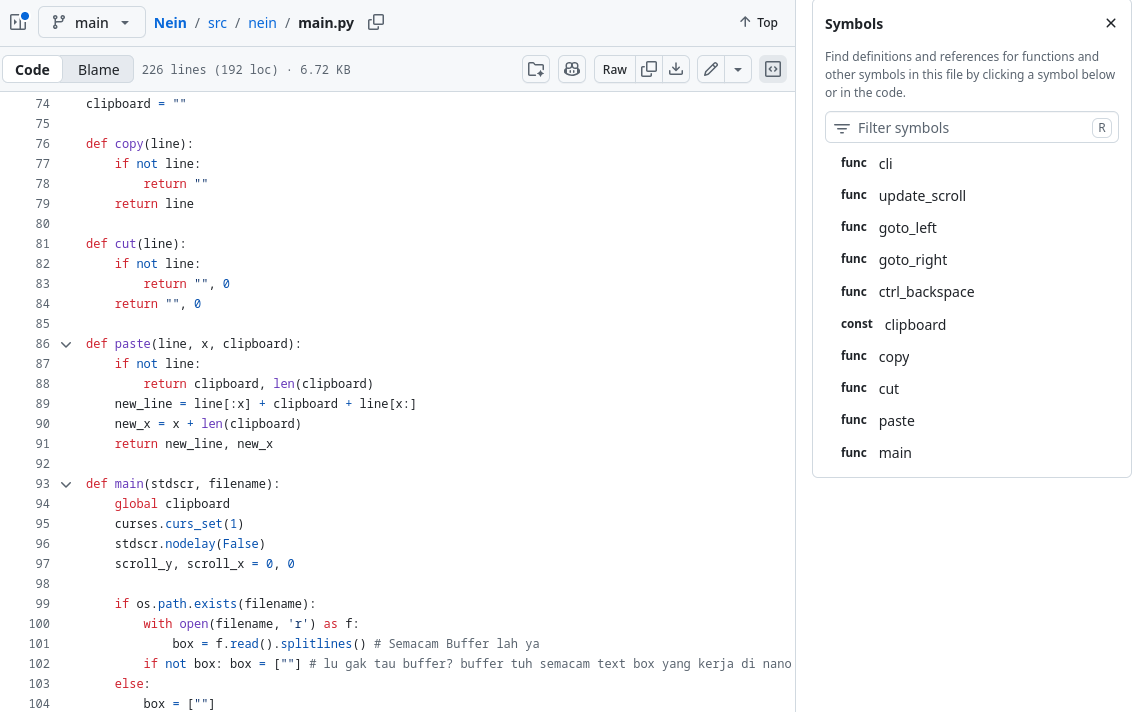Copy raw file contents icon

pyautogui.click(x=649, y=70)
